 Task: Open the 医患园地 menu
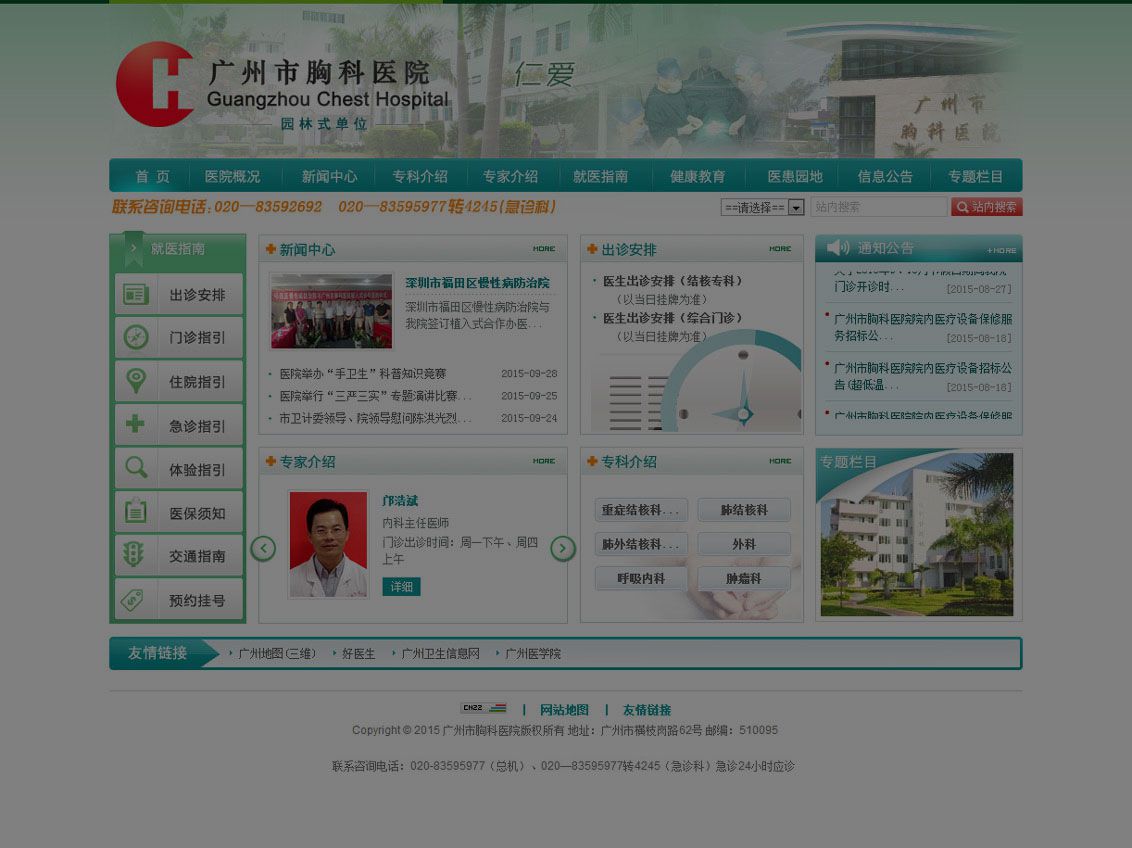(x=795, y=177)
